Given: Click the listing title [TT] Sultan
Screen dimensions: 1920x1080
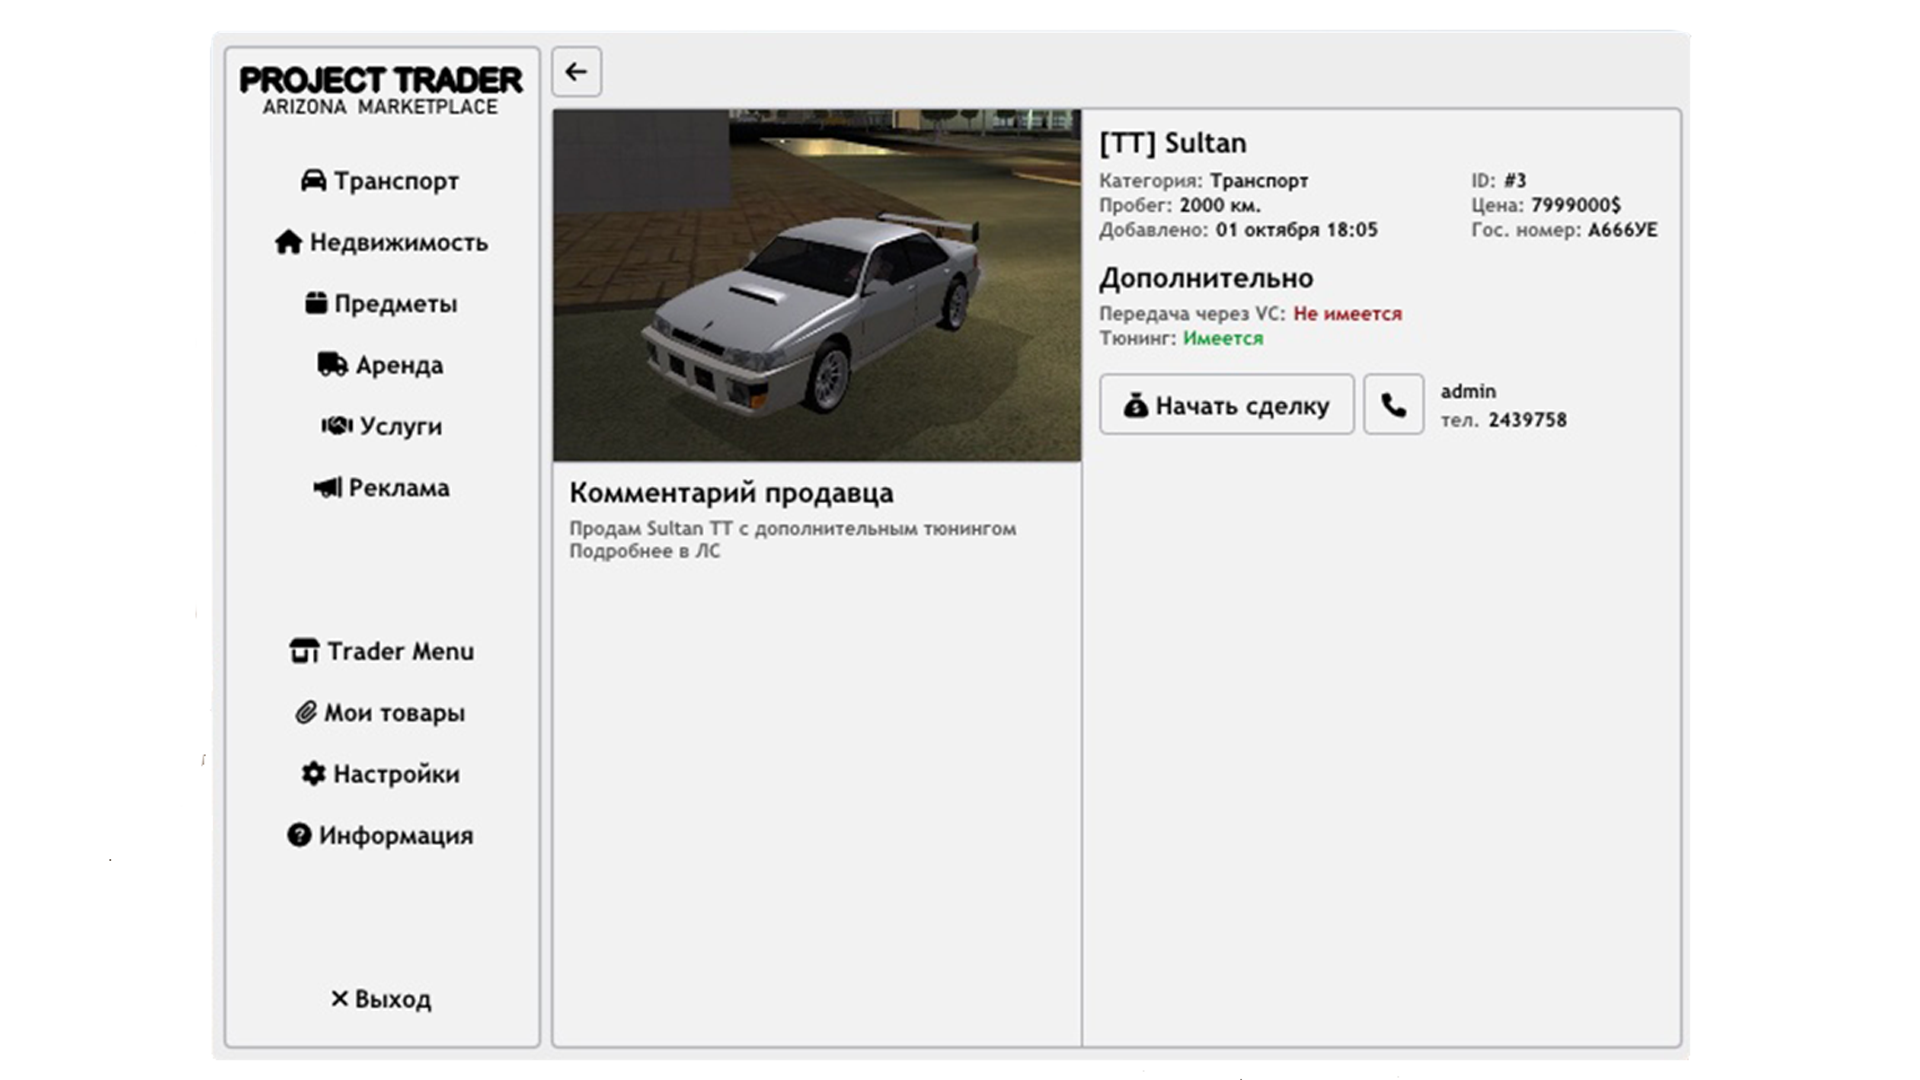Looking at the screenshot, I should tap(1173, 143).
